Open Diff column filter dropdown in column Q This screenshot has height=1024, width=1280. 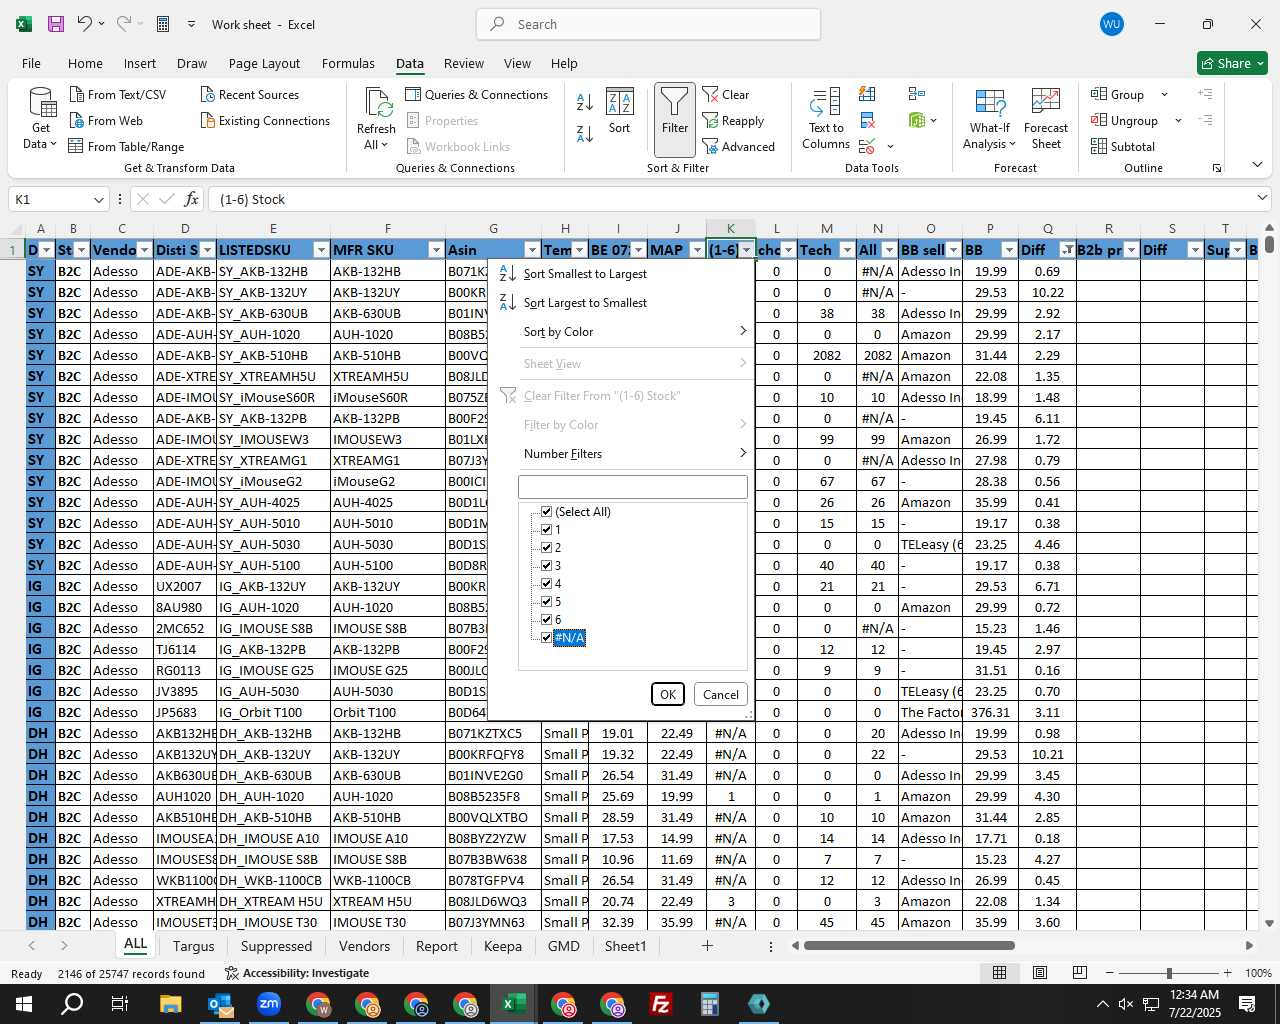(1068, 250)
